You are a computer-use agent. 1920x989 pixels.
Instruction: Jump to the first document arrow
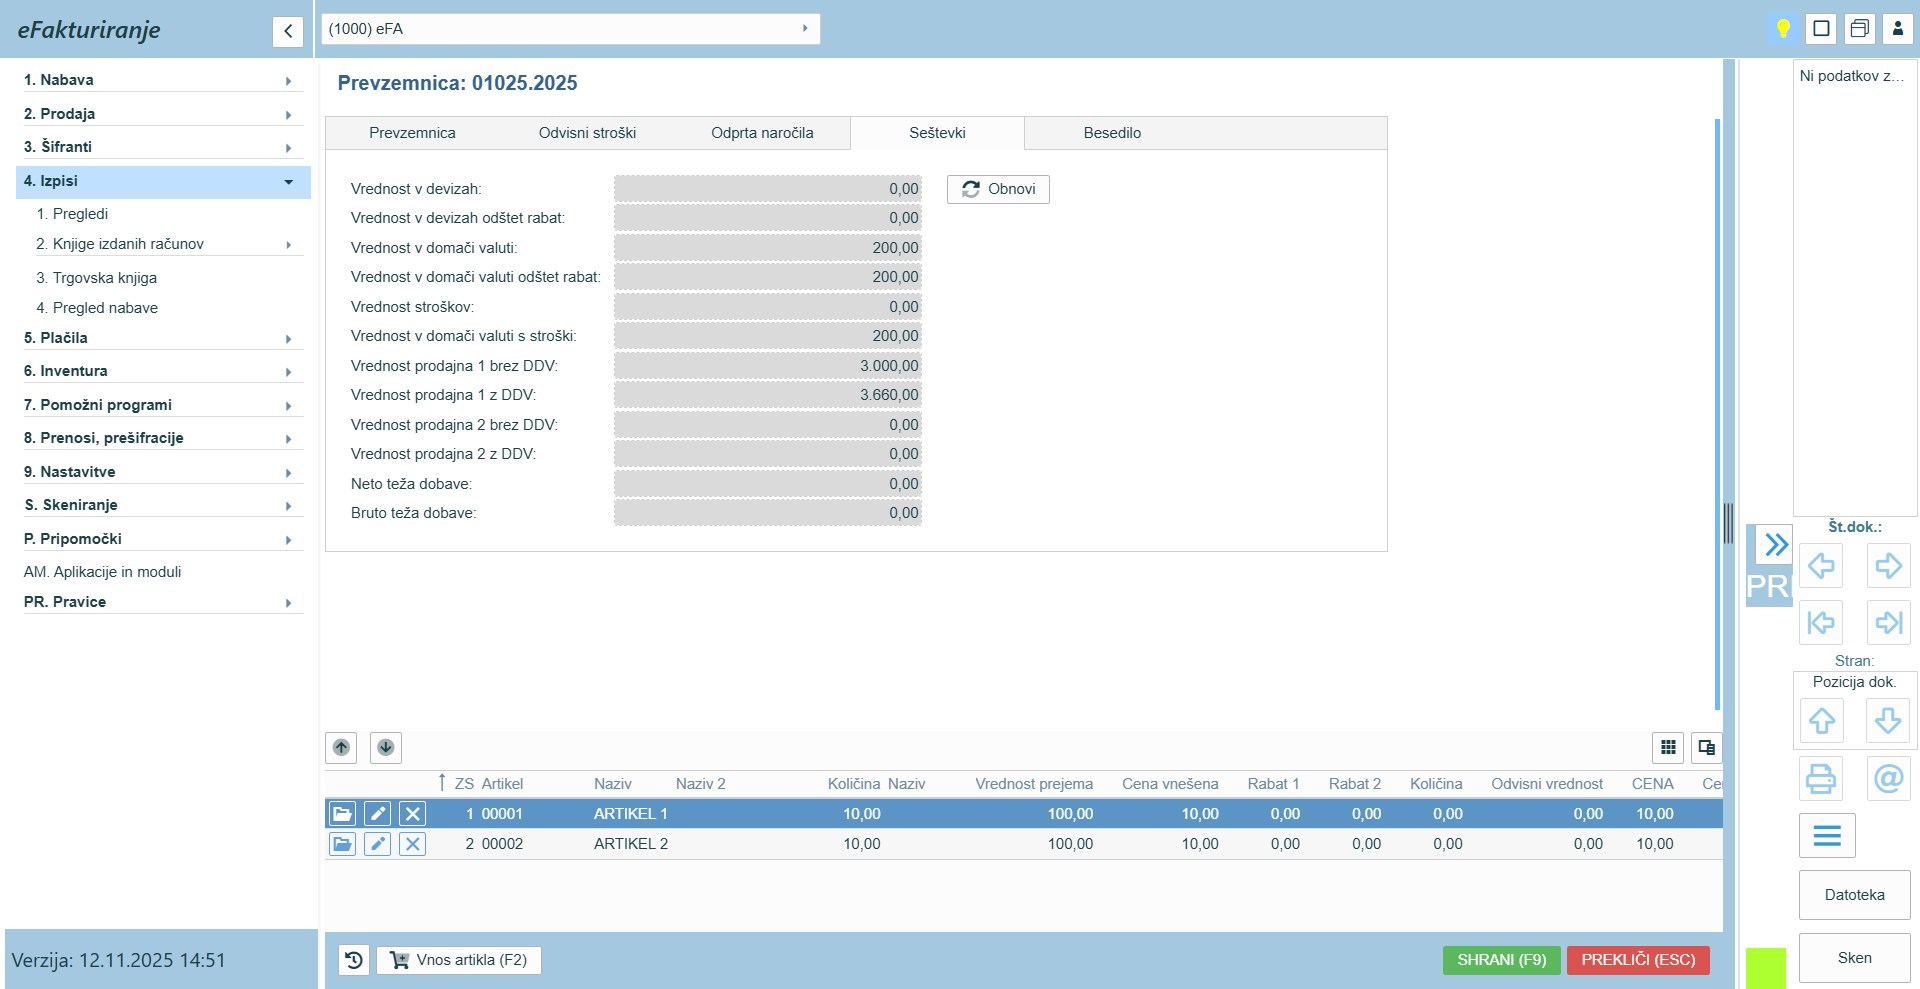point(1820,623)
